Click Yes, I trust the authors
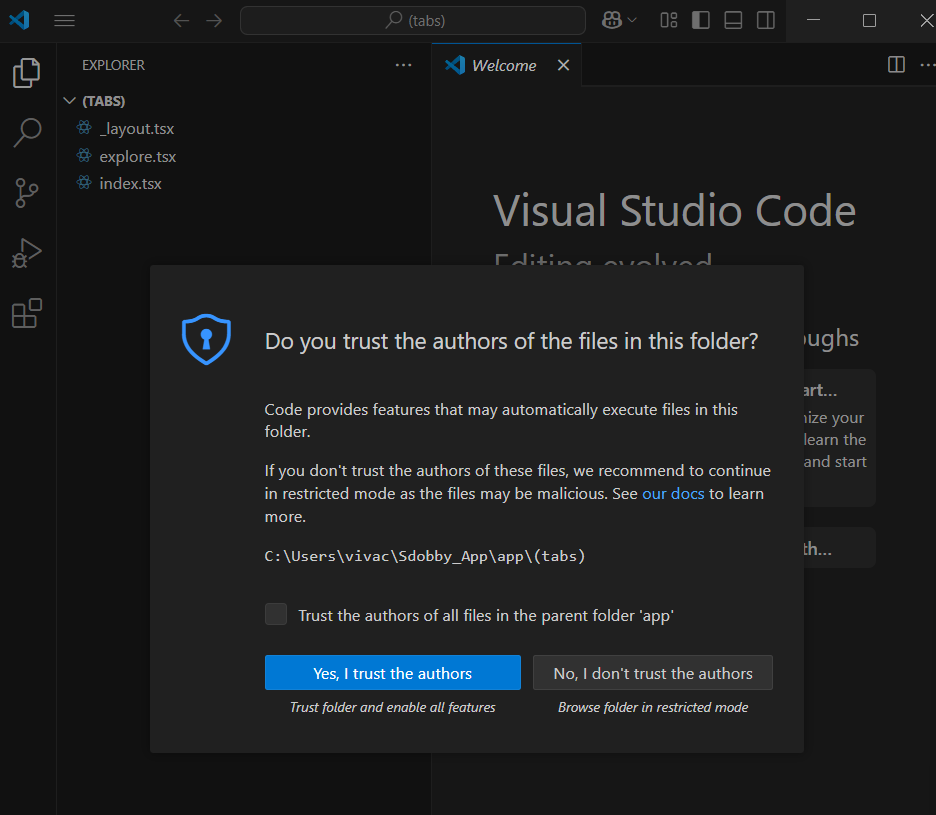This screenshot has height=815, width=936. (393, 673)
